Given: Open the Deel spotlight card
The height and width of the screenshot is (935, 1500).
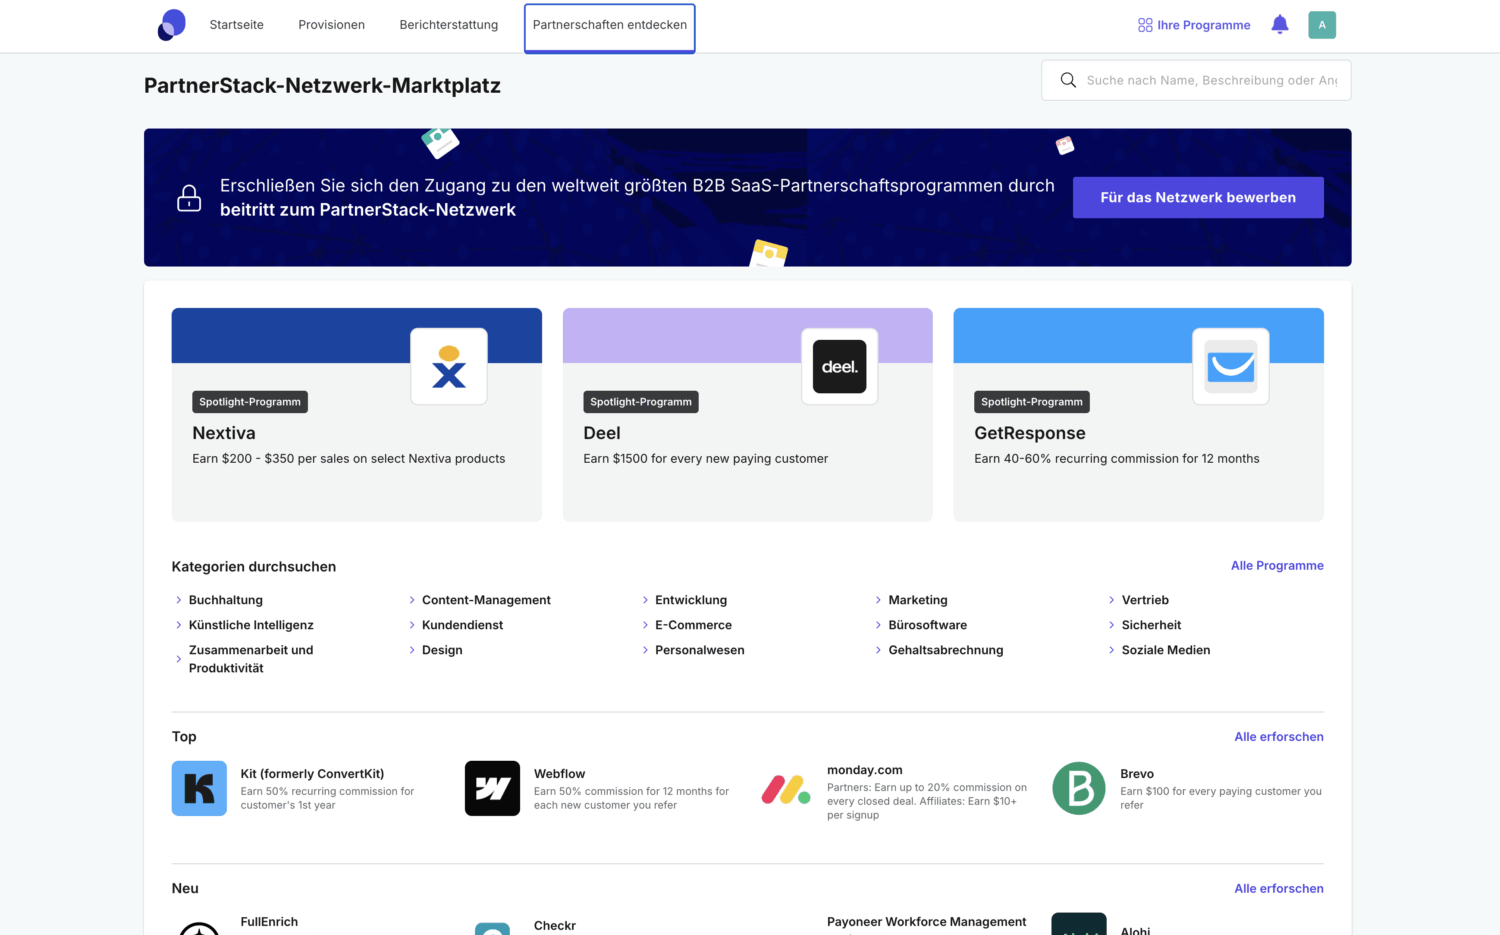Looking at the screenshot, I should [748, 414].
